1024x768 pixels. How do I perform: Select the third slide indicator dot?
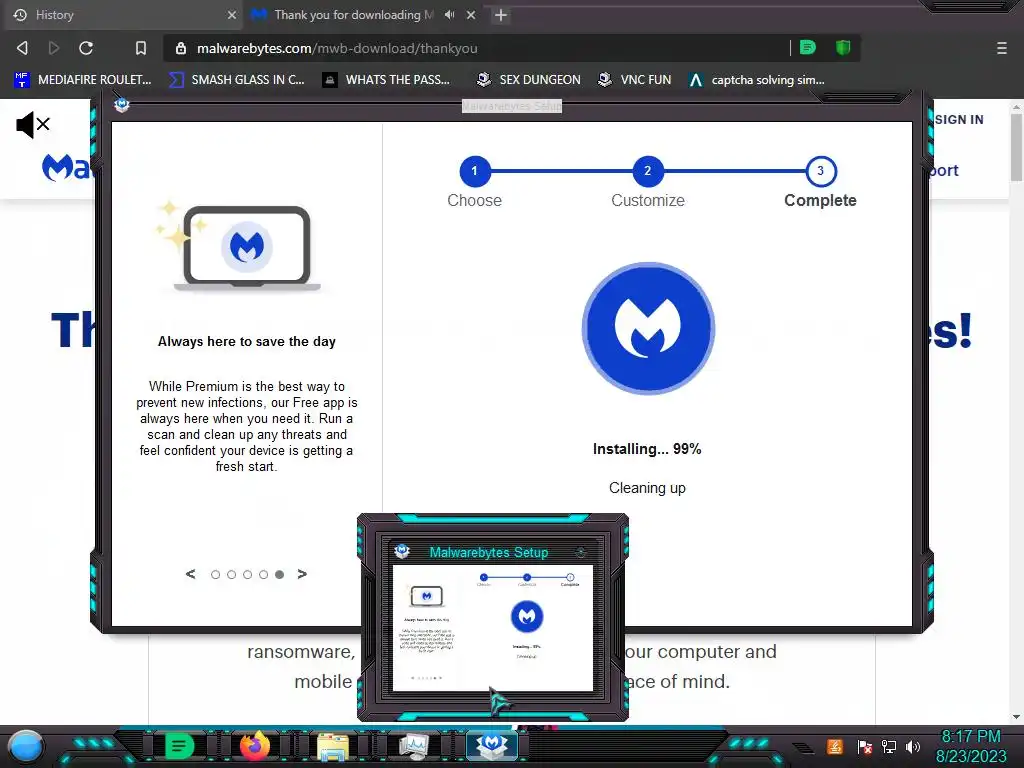pos(248,575)
